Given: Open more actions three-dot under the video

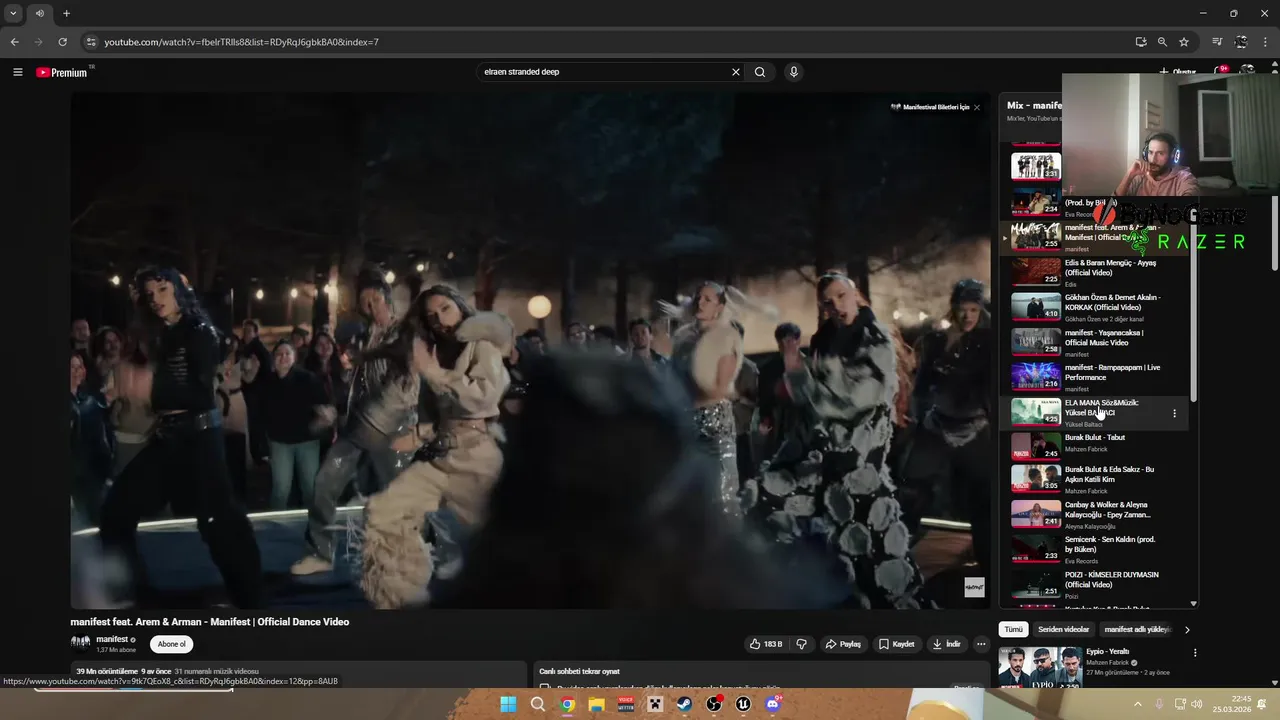Looking at the screenshot, I should 981,644.
